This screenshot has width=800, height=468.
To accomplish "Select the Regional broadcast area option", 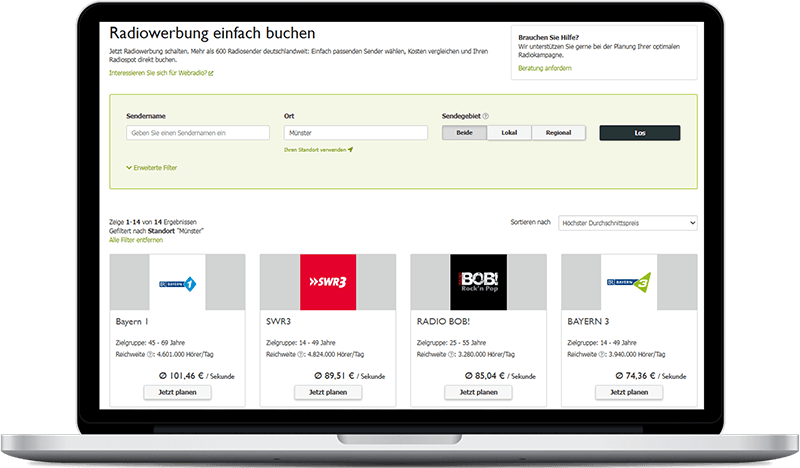I will (x=559, y=133).
